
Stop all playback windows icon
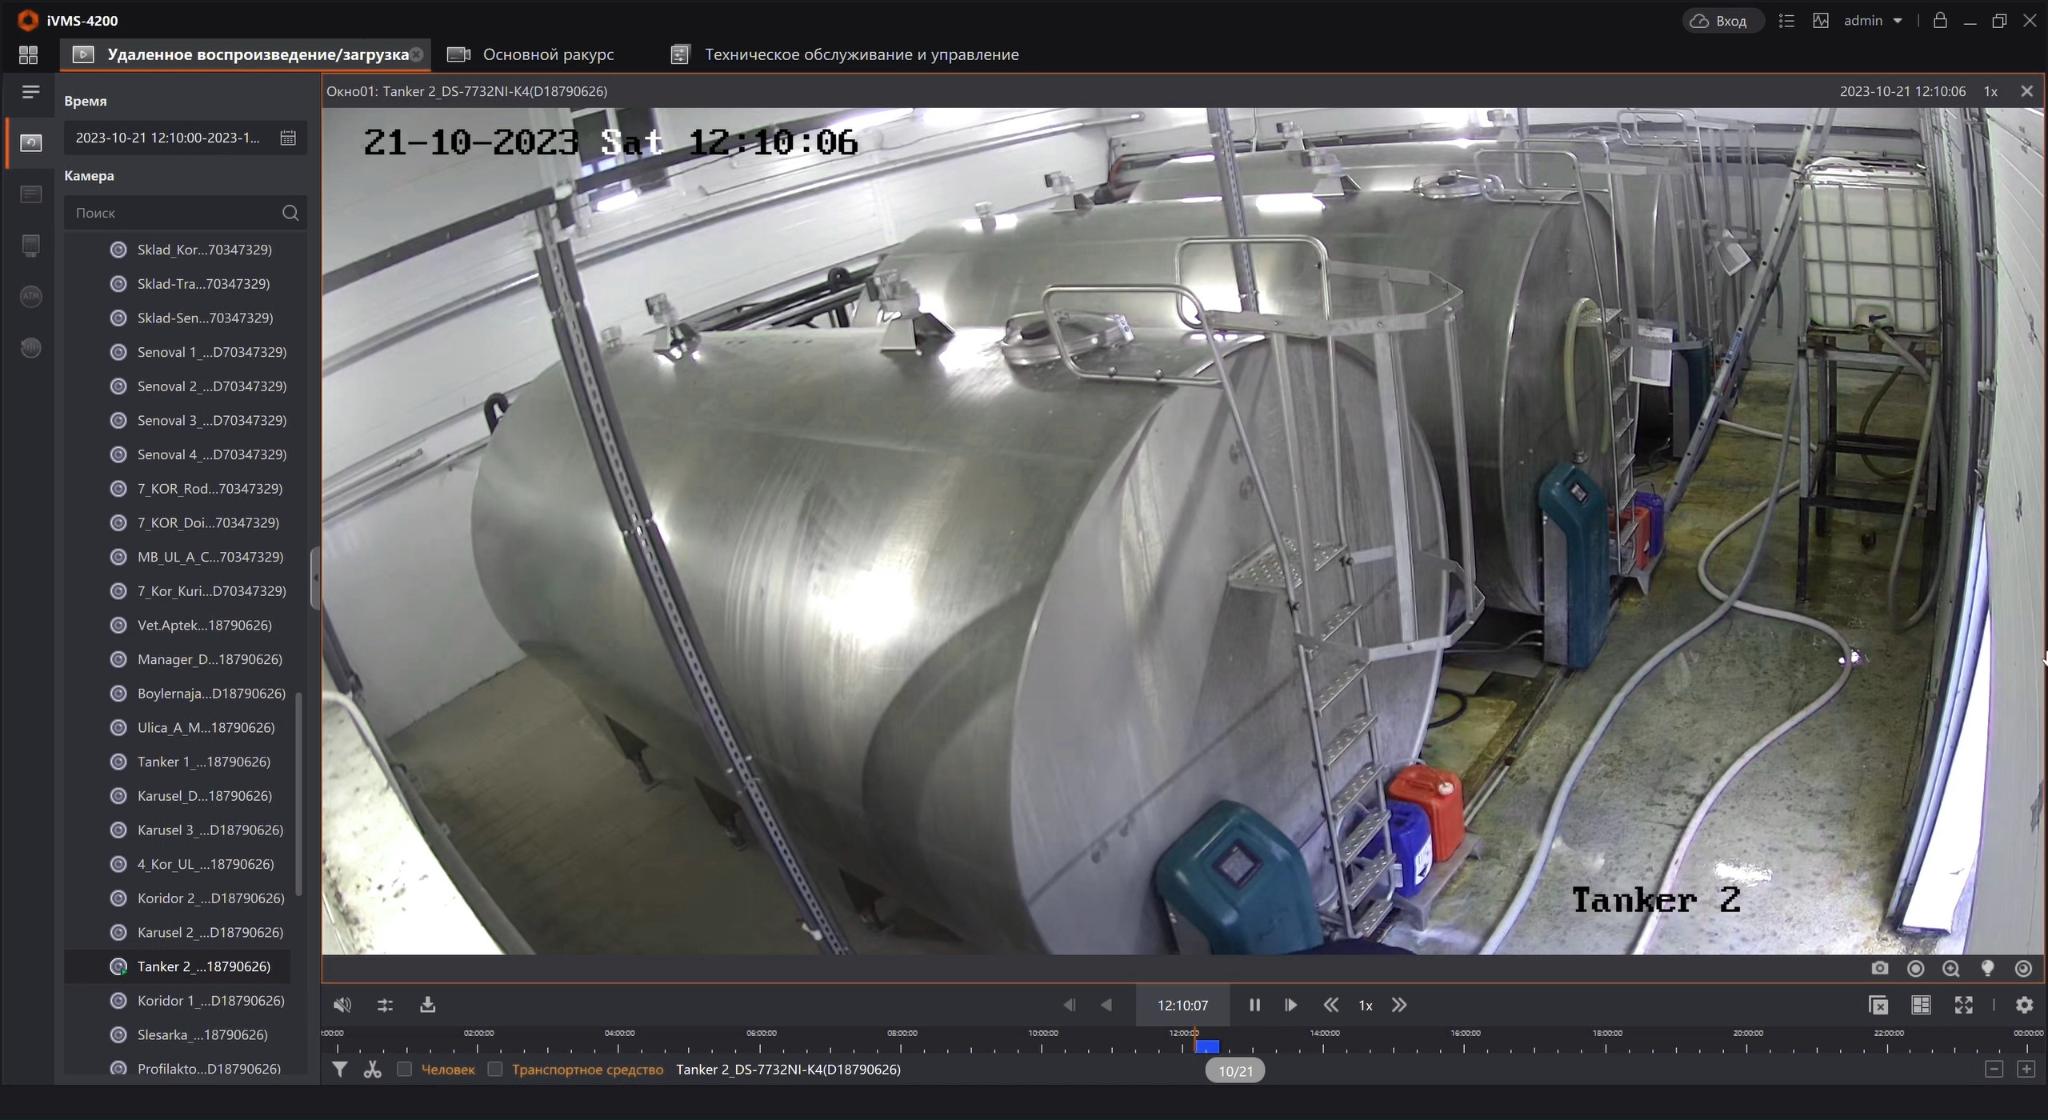[x=1878, y=1005]
